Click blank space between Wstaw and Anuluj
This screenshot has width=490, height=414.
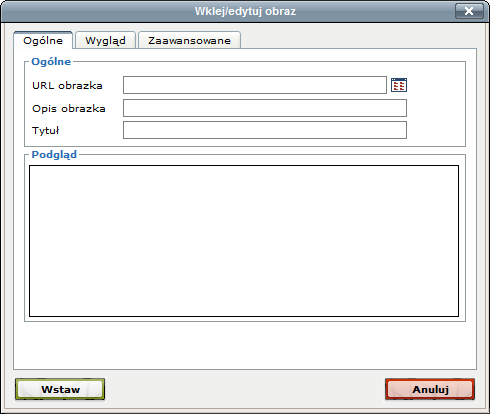(x=245, y=389)
